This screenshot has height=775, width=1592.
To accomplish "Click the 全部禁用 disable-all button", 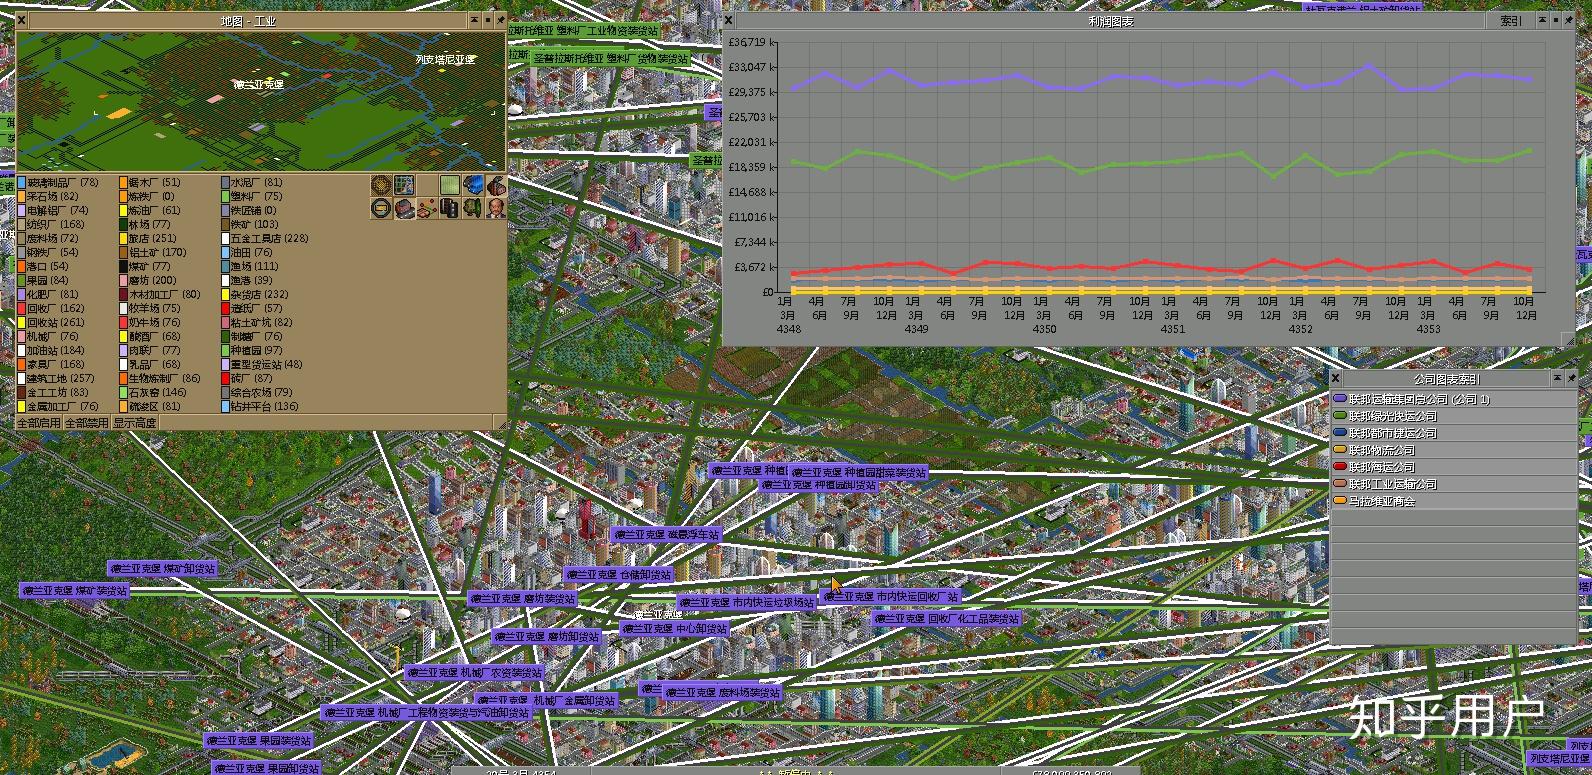I will pos(86,423).
